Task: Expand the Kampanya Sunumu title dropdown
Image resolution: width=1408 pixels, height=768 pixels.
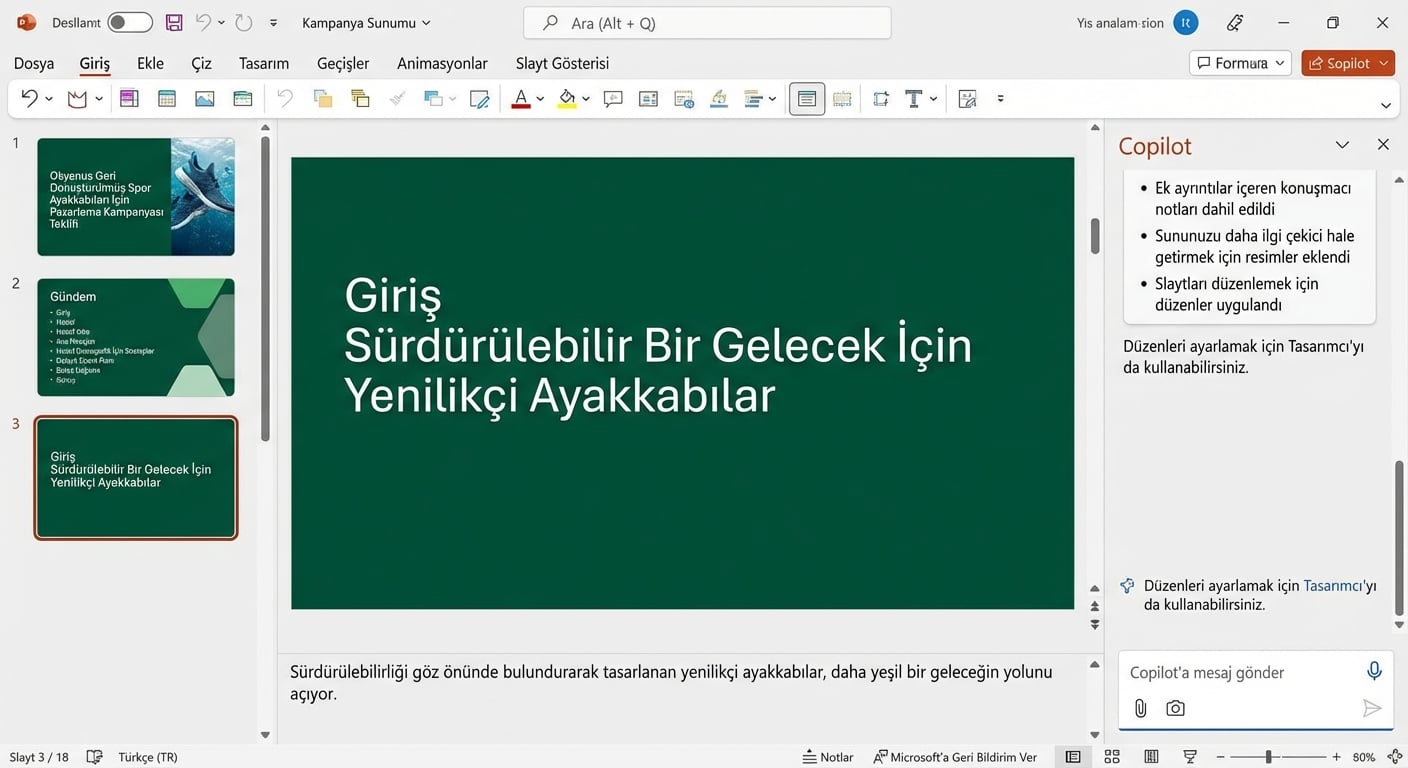Action: 426,21
